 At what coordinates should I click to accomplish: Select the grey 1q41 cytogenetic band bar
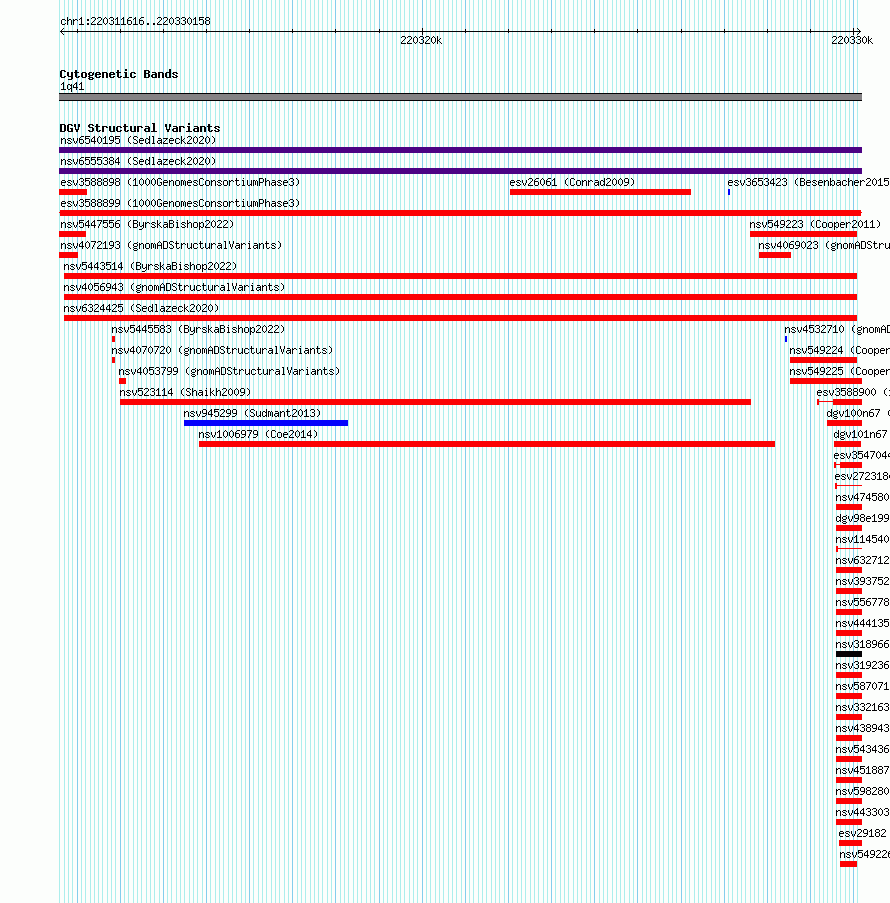460,97
